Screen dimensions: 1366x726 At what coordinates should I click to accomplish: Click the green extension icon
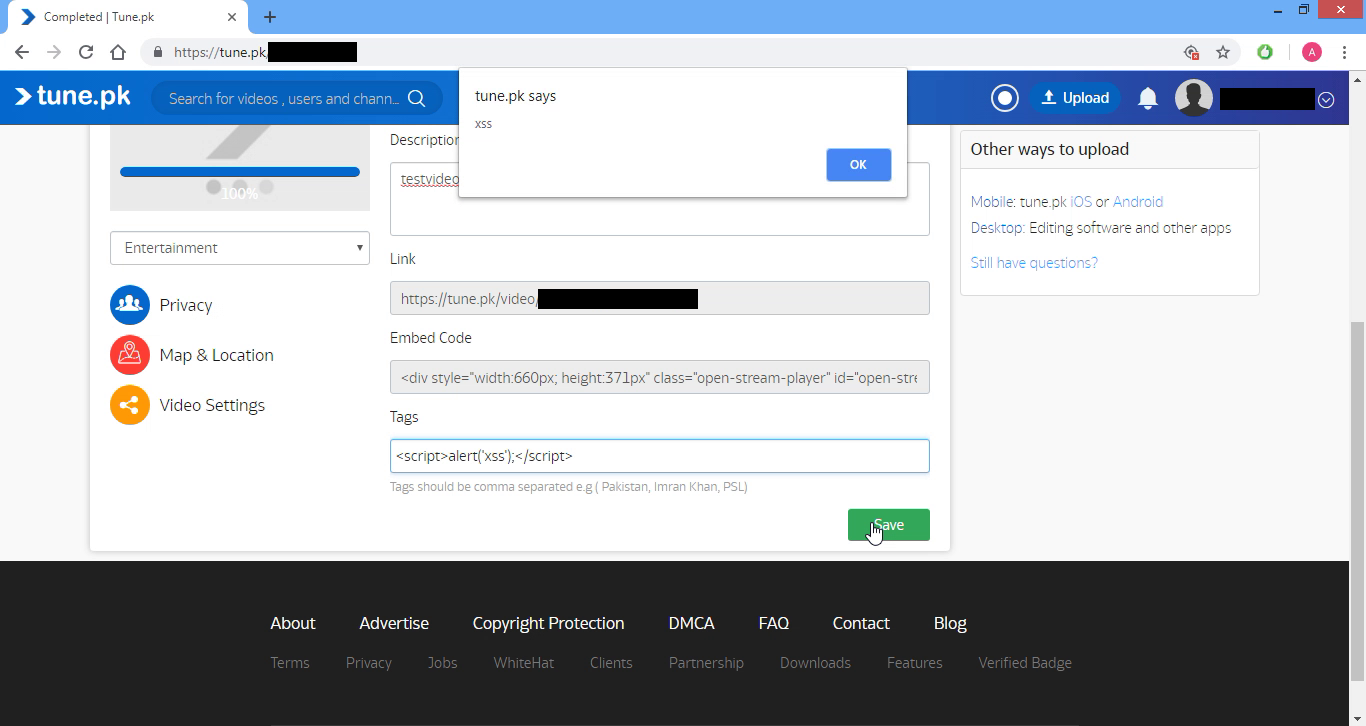(1265, 52)
